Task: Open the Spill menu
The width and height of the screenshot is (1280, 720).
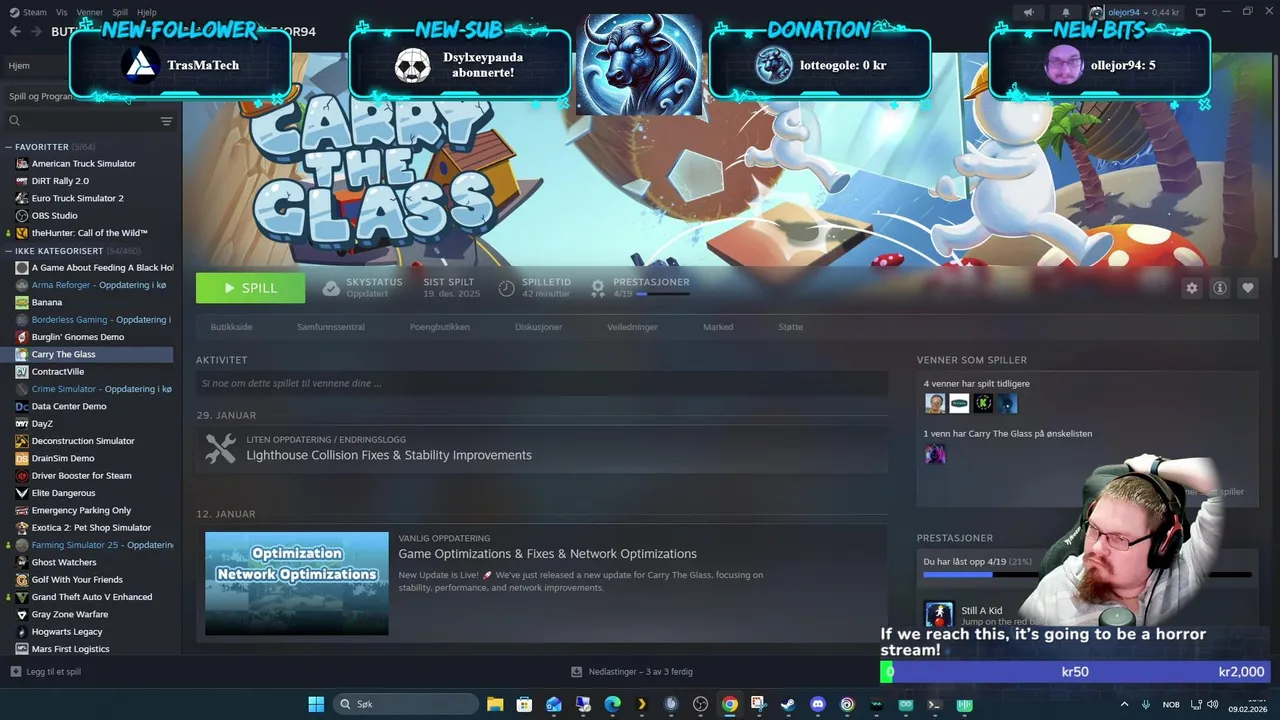Action: click(x=120, y=12)
